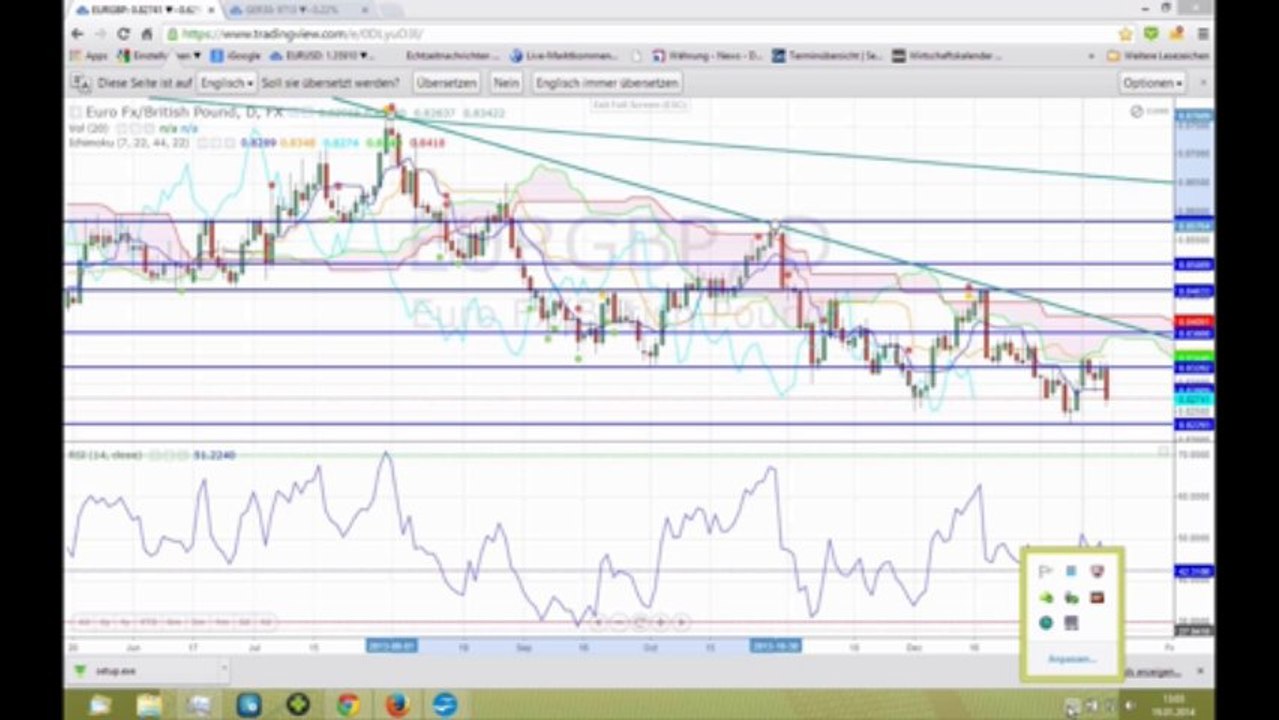This screenshot has width=1279, height=720.
Task: Click the Nein button in translate bar
Action: (506, 83)
